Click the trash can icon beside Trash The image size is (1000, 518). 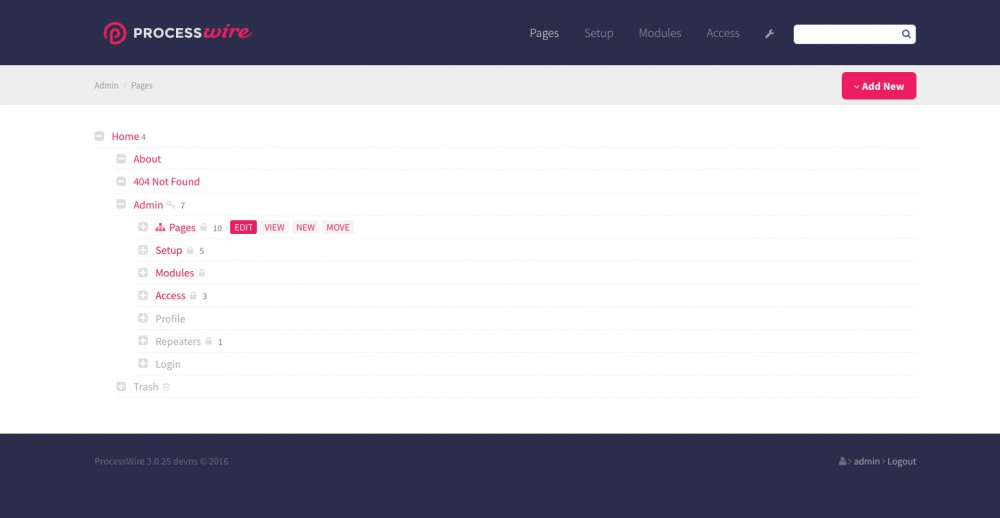click(x=167, y=387)
